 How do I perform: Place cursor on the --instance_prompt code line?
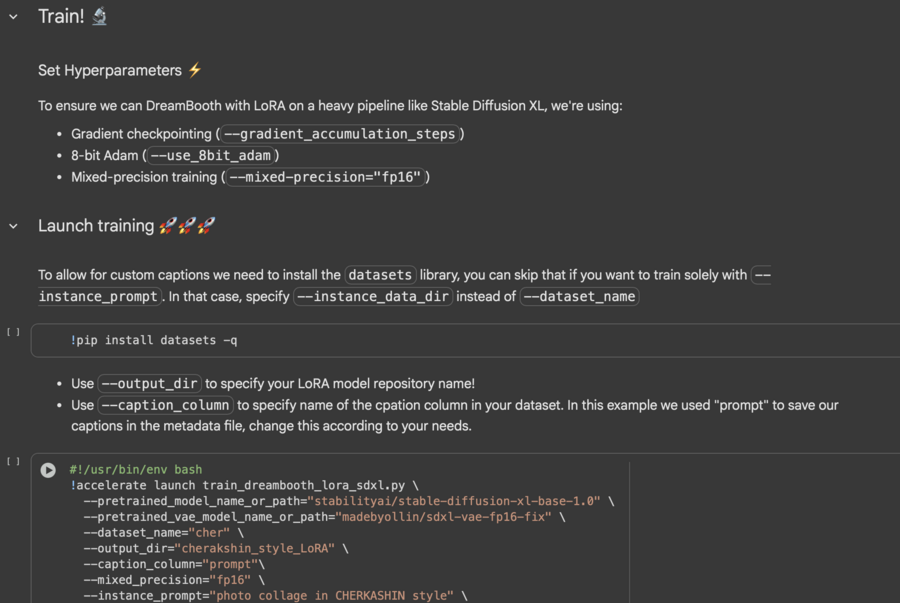tap(268, 596)
